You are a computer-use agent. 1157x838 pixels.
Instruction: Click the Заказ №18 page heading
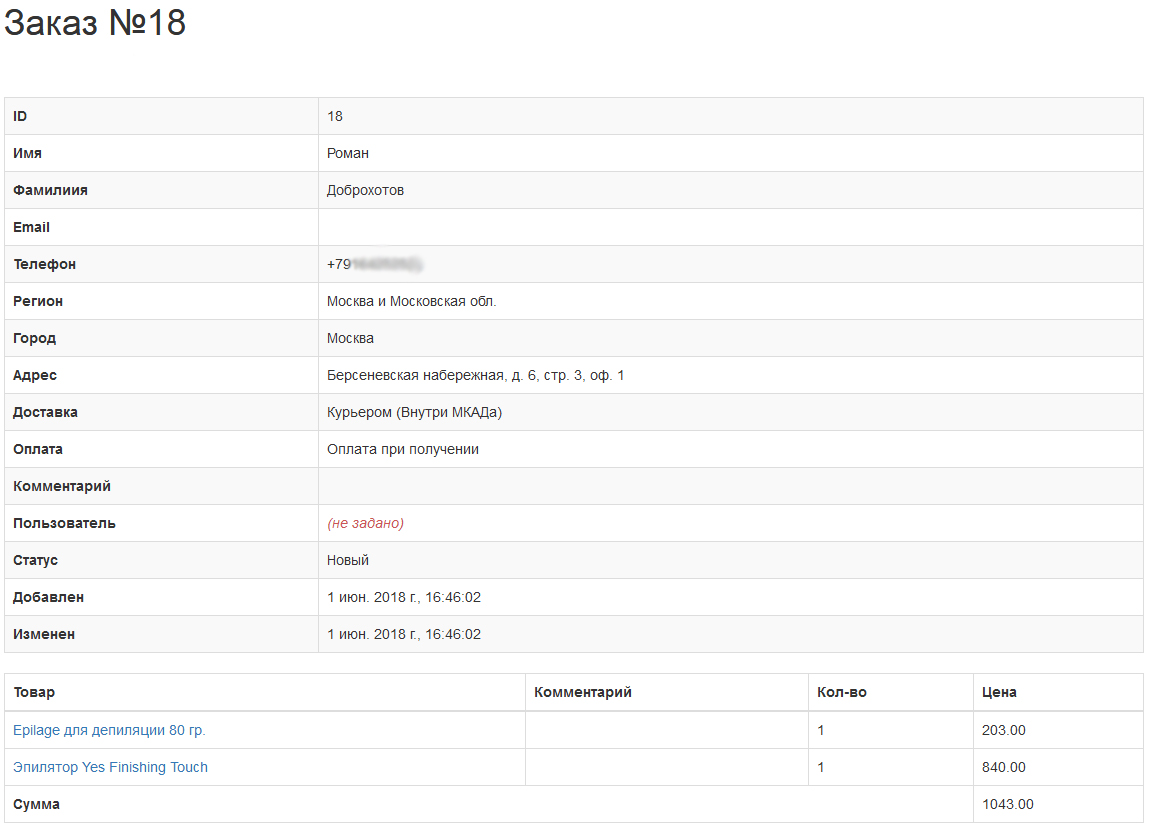coord(95,23)
